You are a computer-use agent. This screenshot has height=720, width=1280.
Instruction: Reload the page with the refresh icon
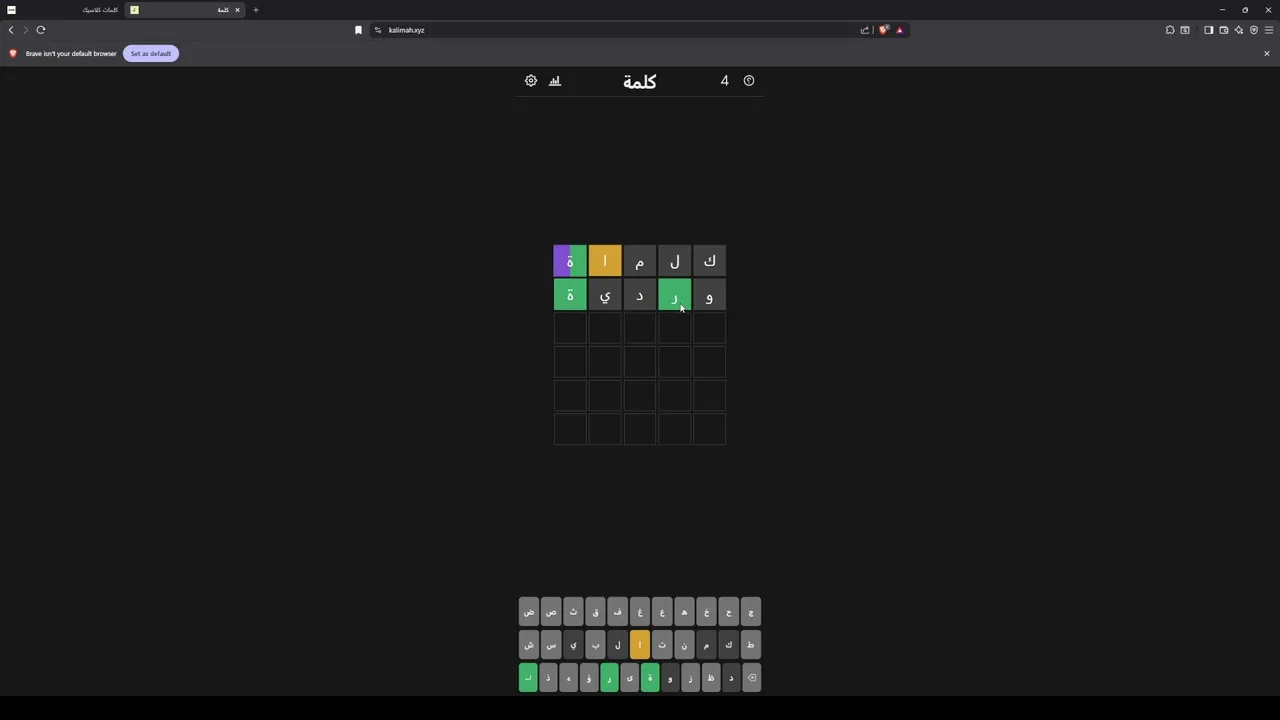tap(41, 30)
